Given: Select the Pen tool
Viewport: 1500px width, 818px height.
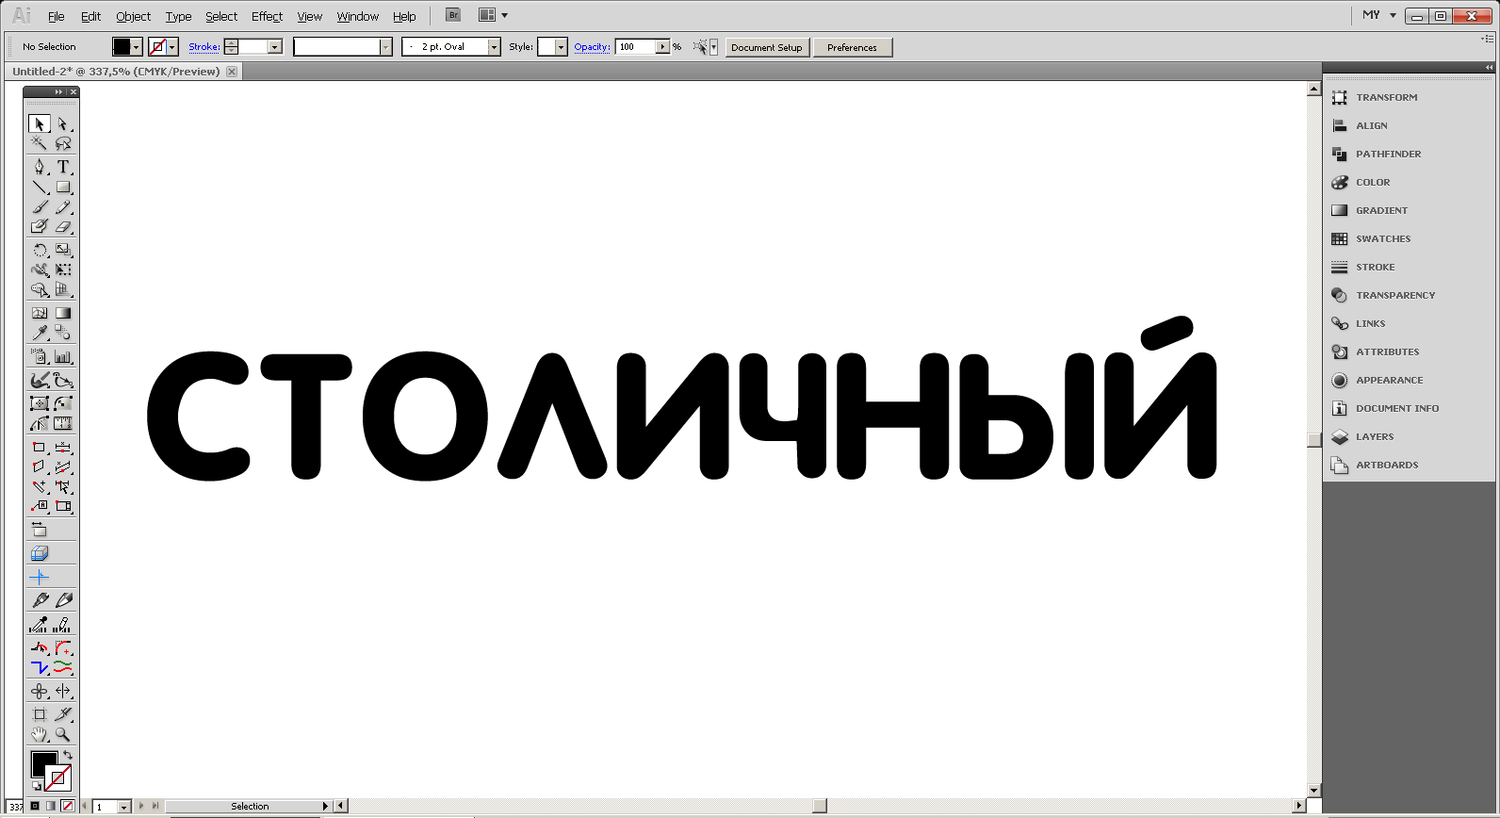Looking at the screenshot, I should [x=39, y=167].
